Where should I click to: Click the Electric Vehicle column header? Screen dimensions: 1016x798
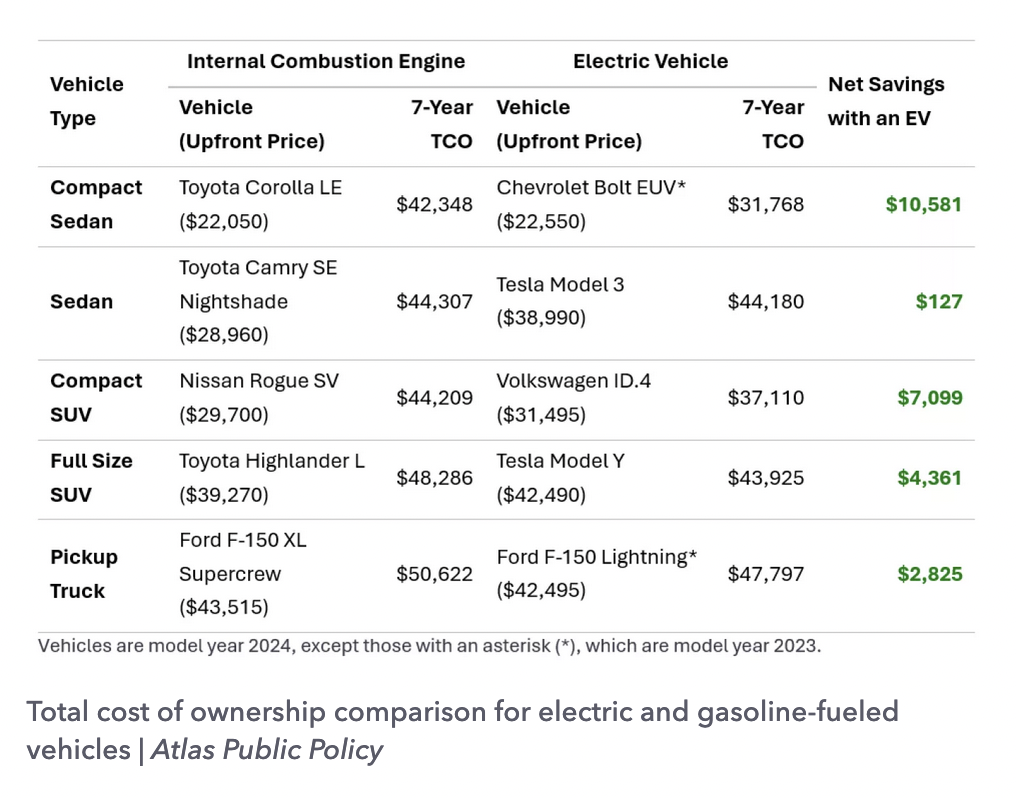(x=650, y=61)
